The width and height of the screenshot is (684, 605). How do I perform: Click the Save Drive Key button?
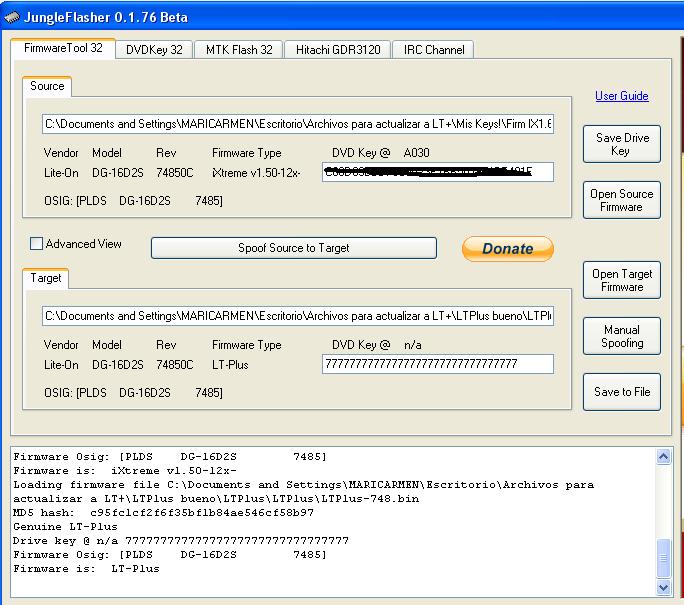tap(621, 144)
